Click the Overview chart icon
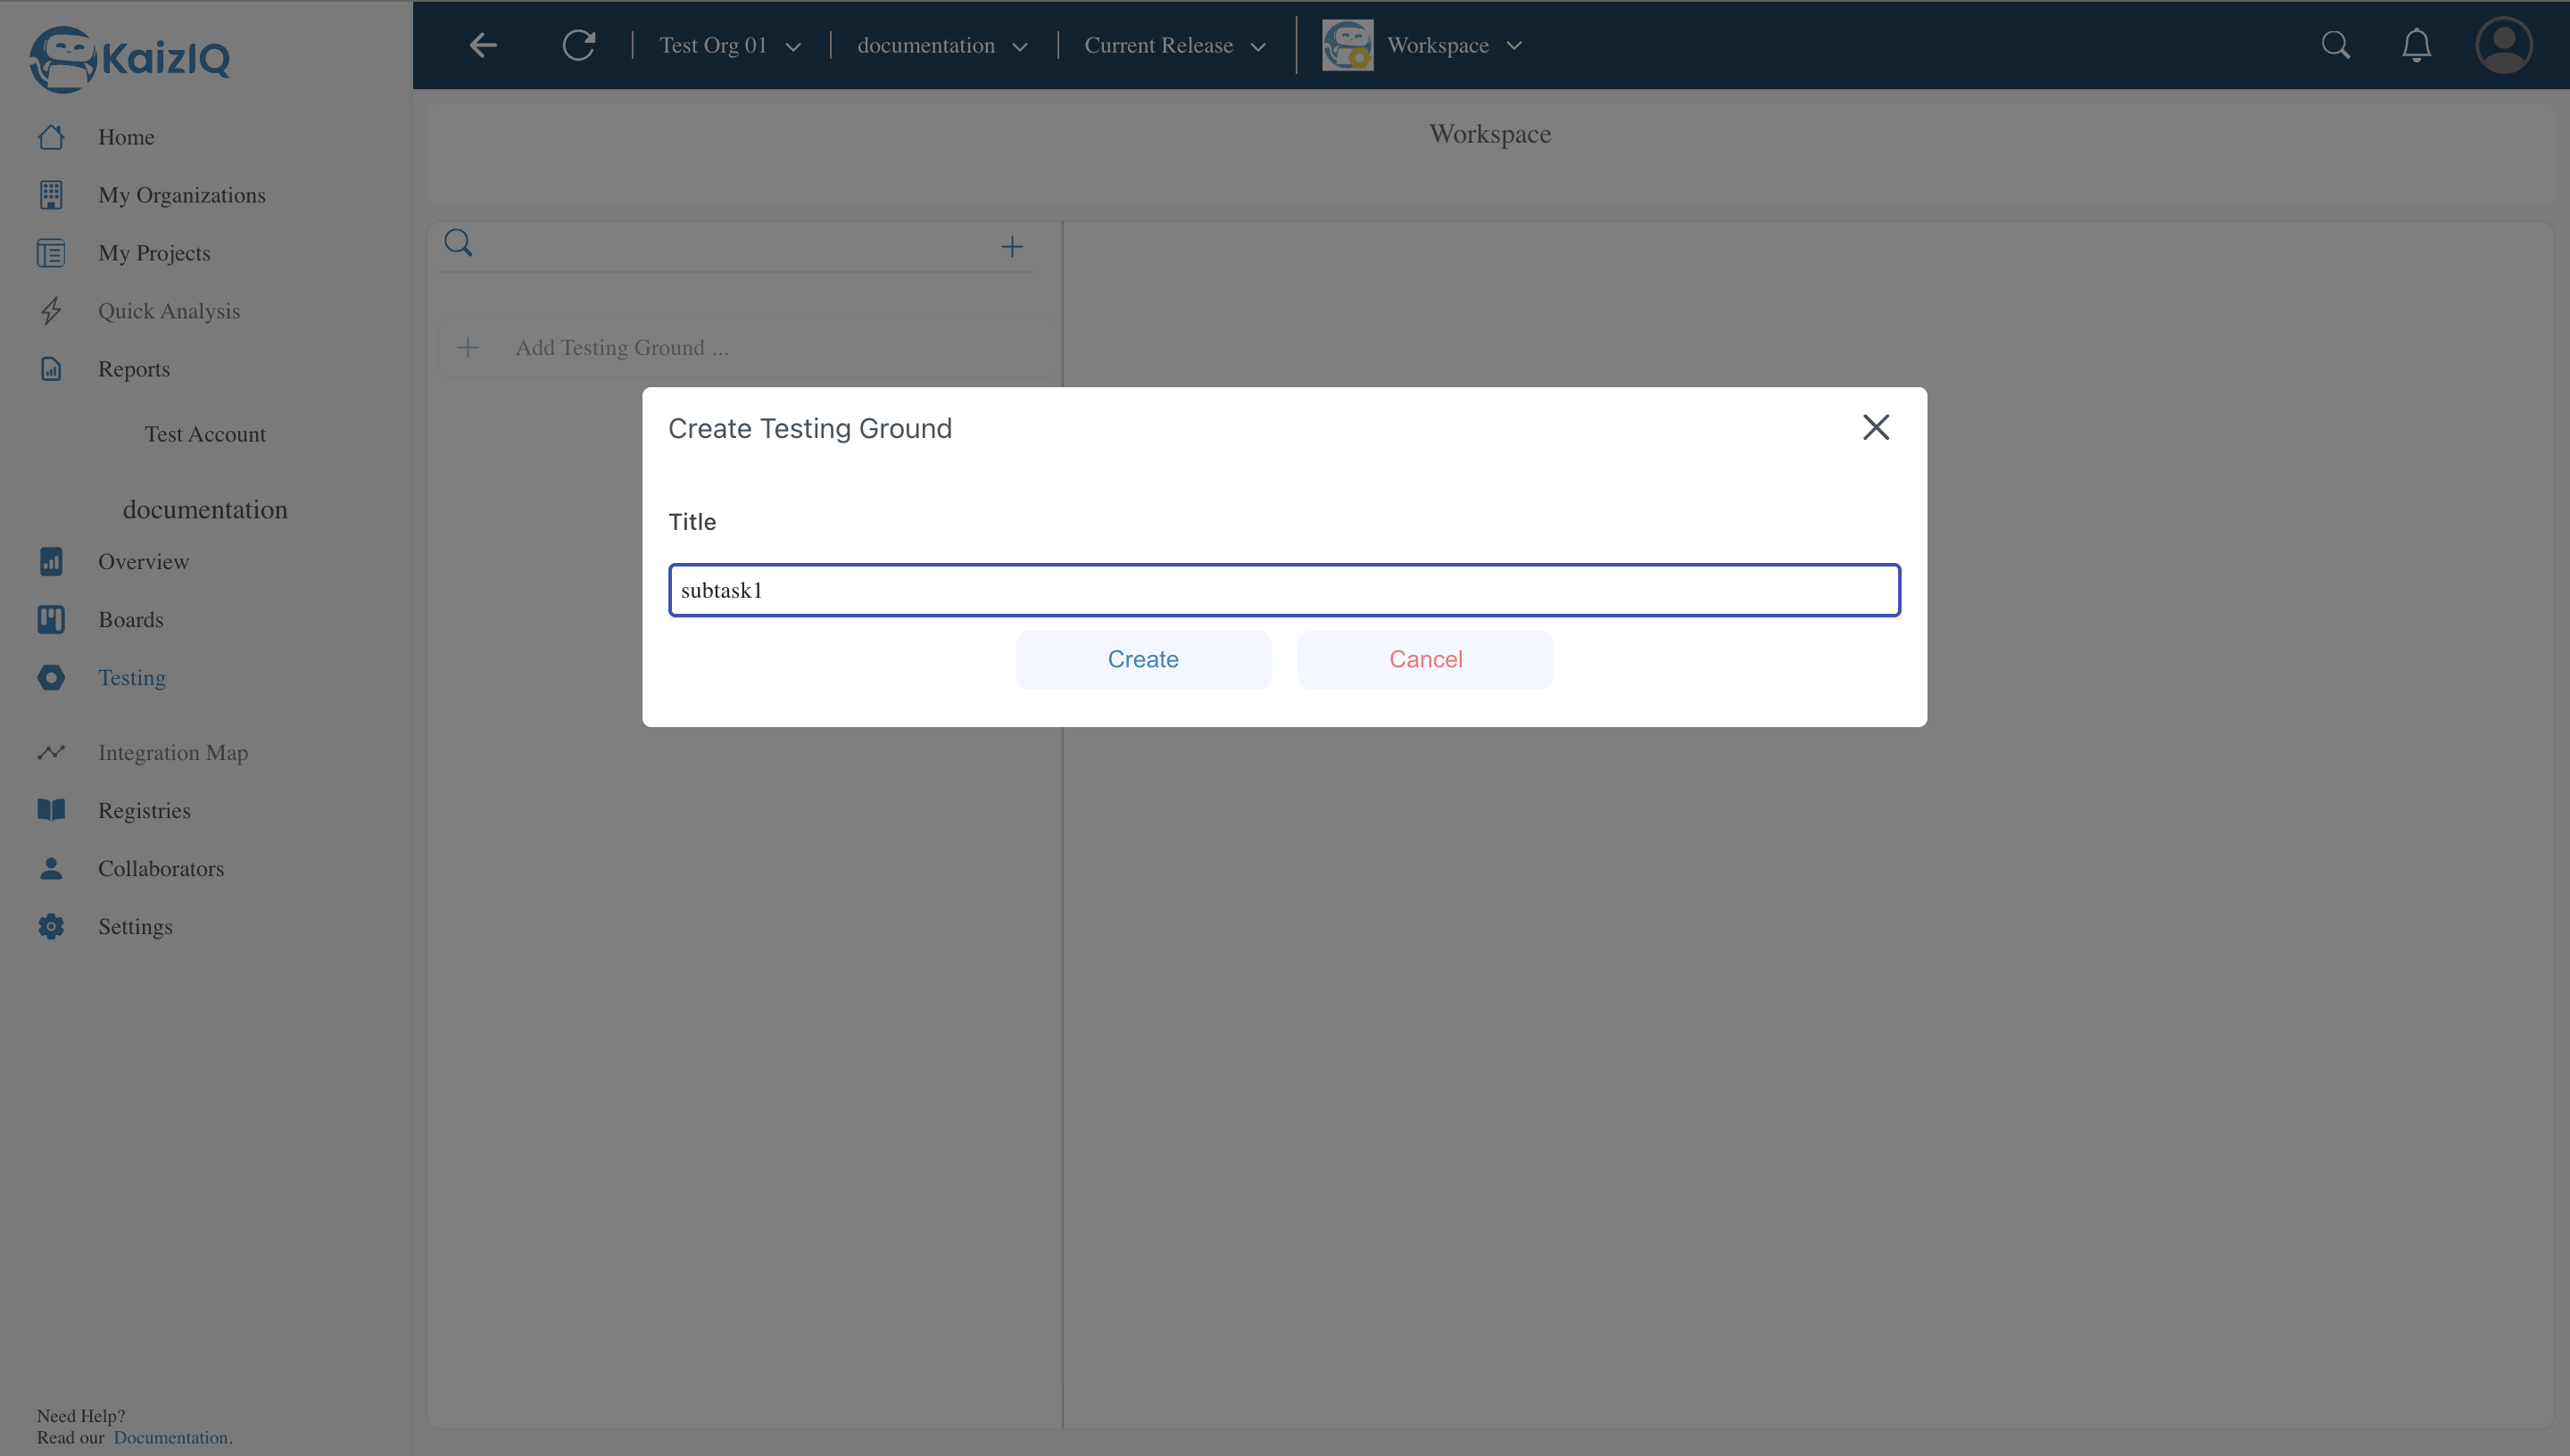 (x=51, y=562)
